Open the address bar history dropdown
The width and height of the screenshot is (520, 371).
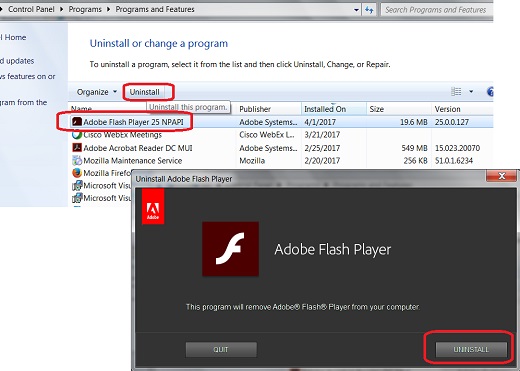click(356, 10)
